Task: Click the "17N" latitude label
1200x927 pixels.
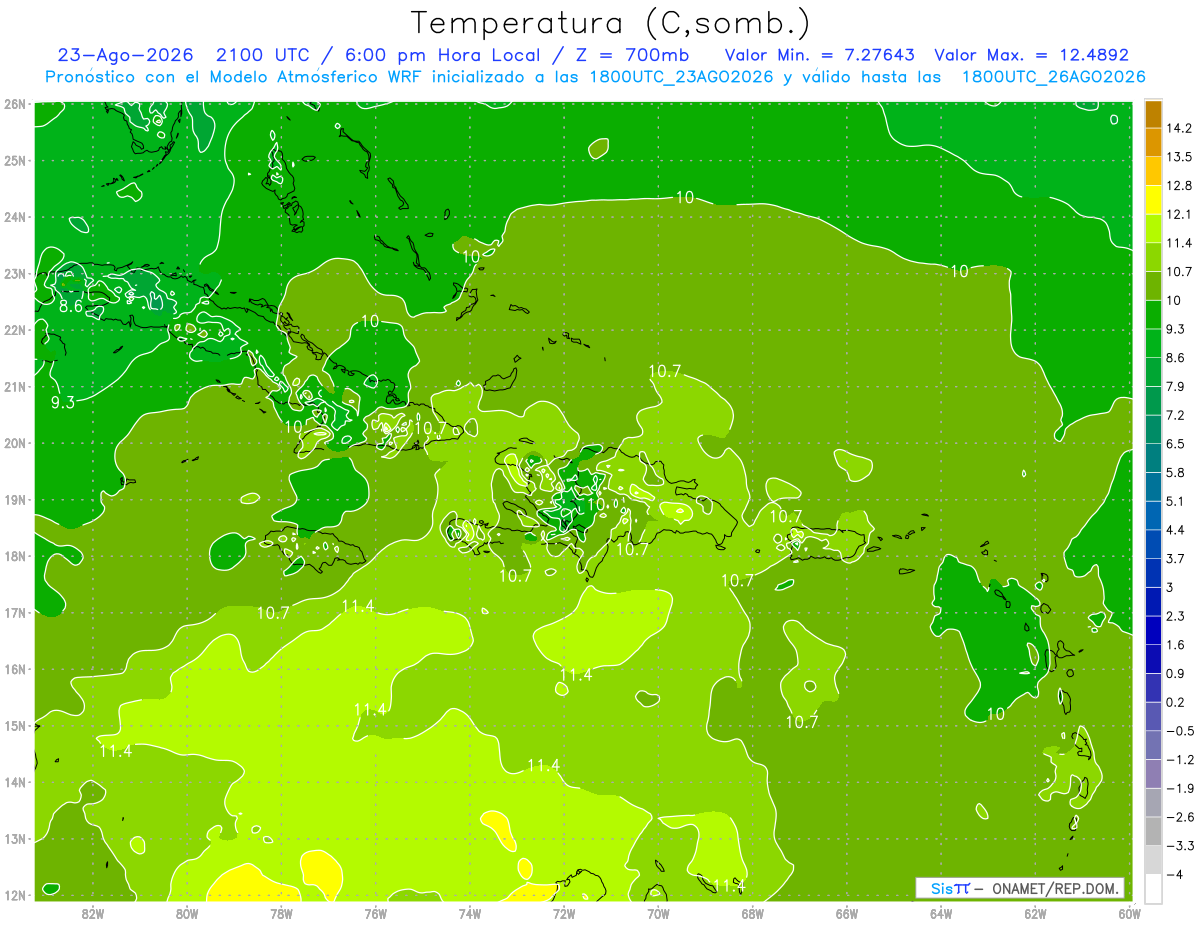Action: point(15,612)
